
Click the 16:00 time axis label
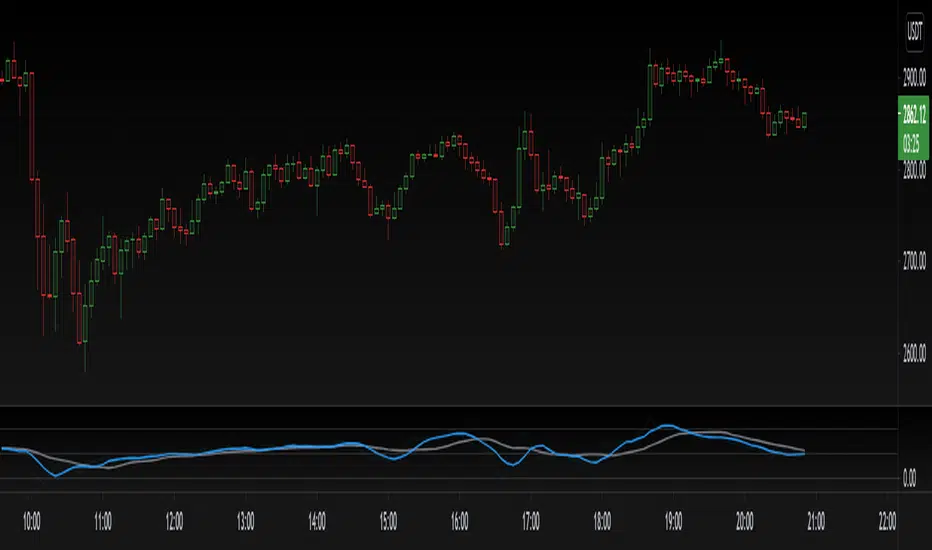(x=459, y=521)
